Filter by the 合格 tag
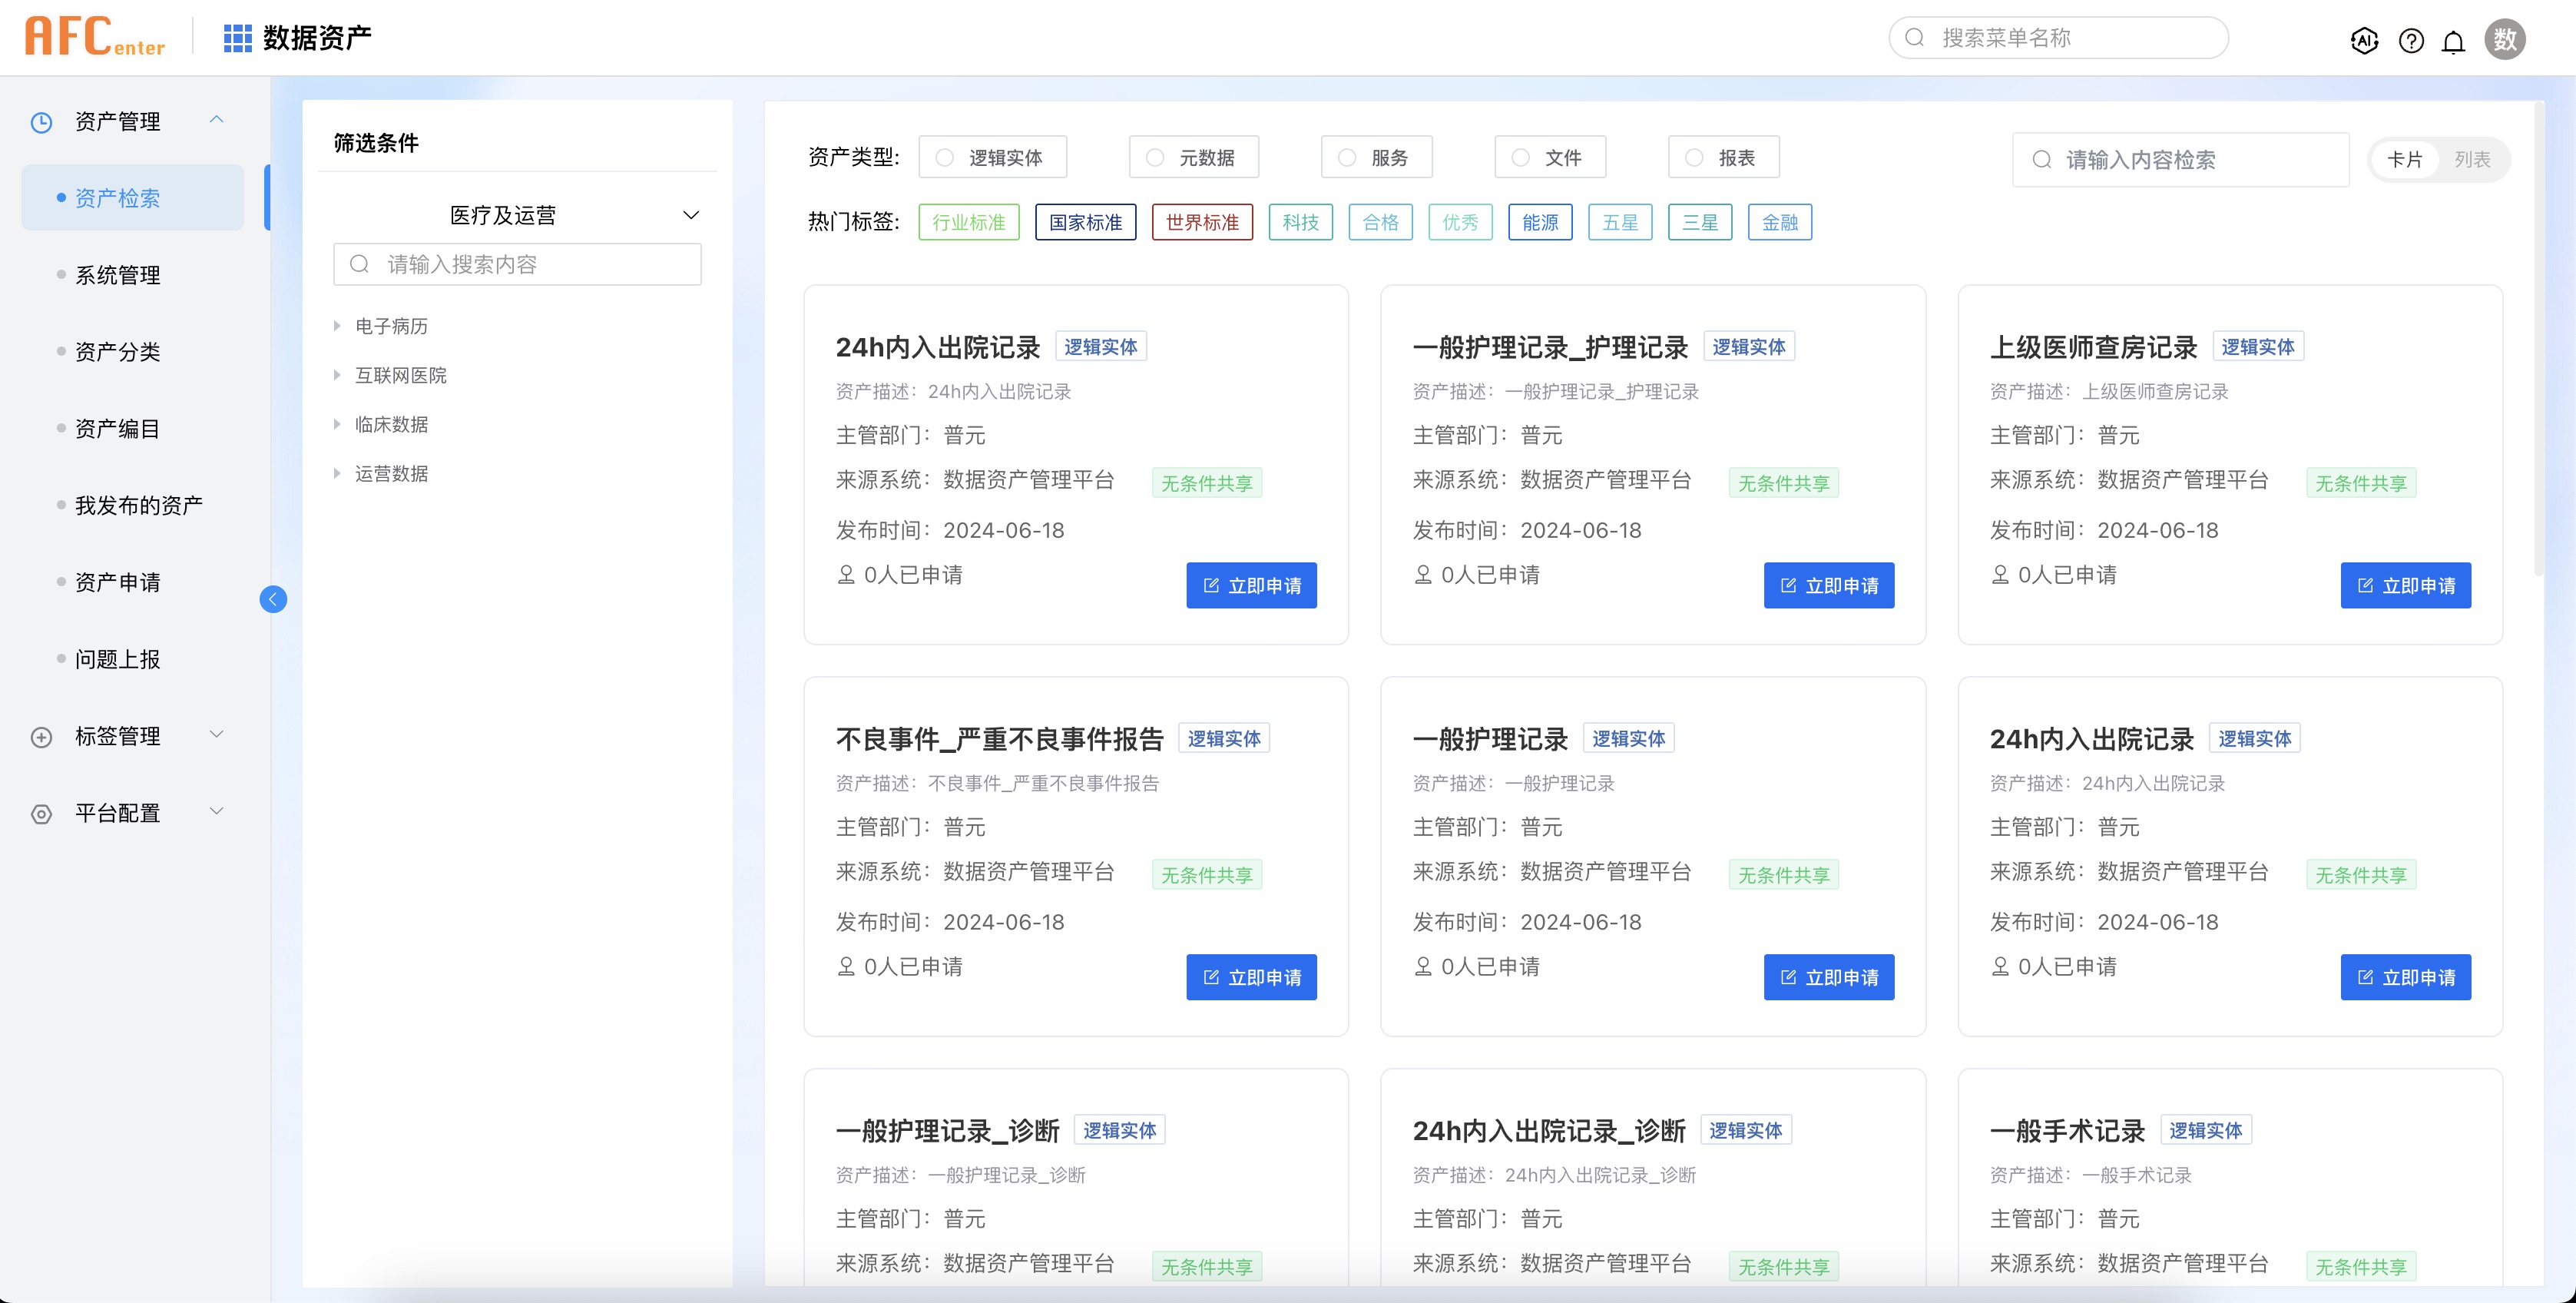 1381,222
